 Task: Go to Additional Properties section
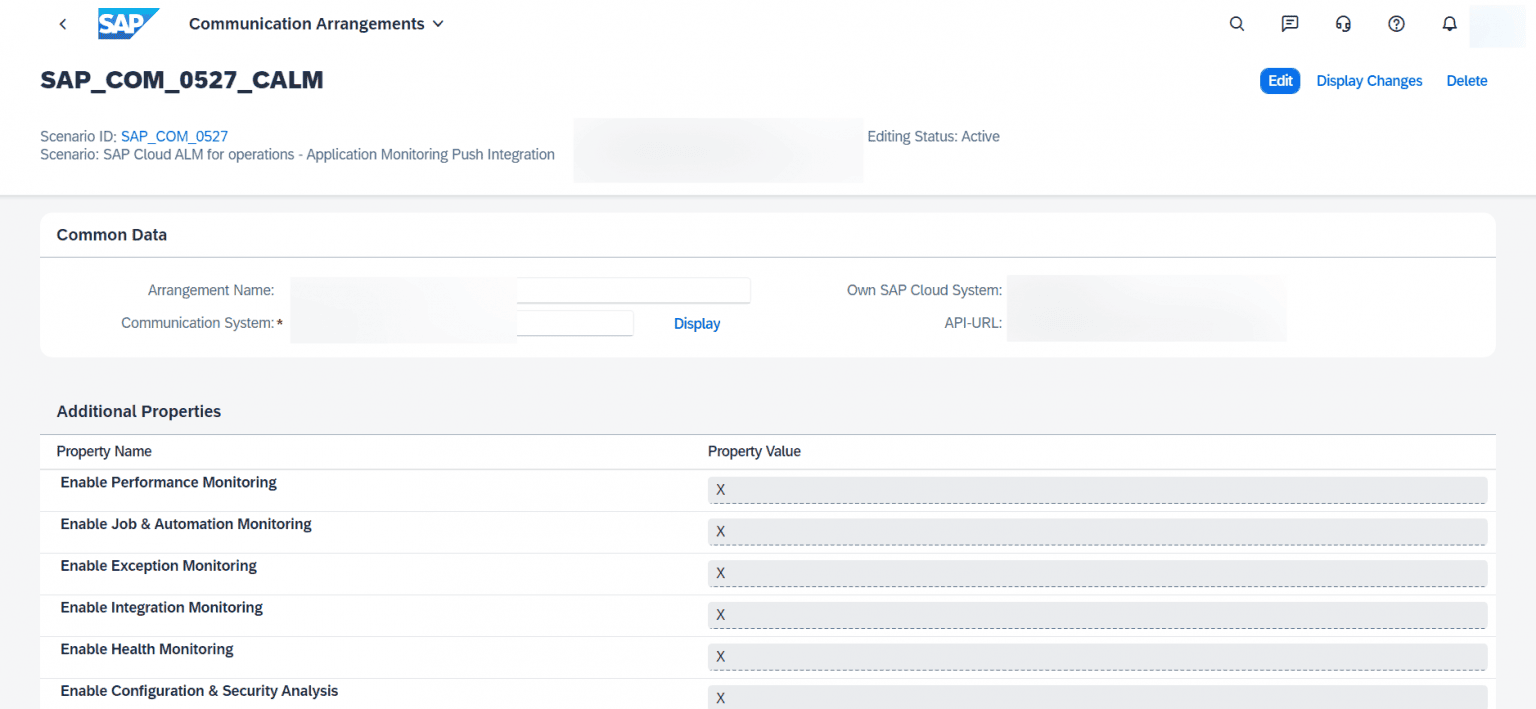click(x=138, y=411)
